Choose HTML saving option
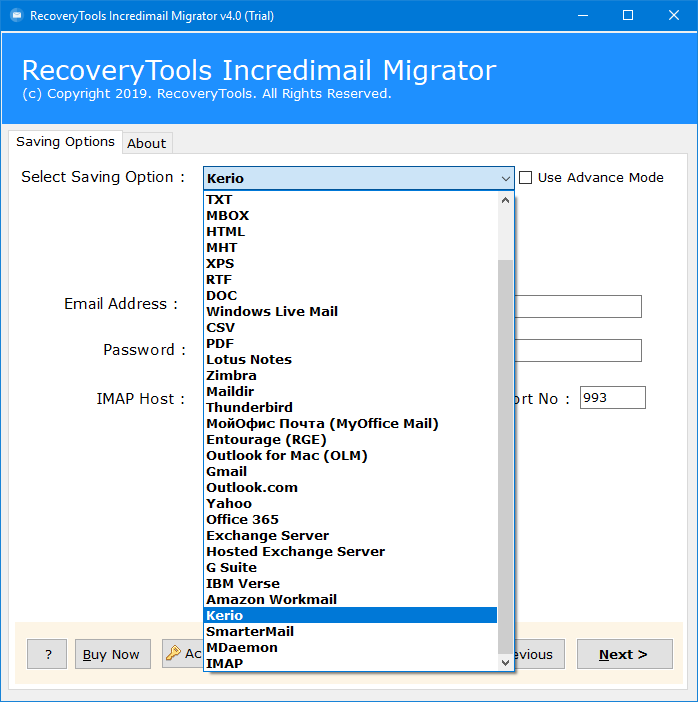Screen dimensions: 698x702 351,232
